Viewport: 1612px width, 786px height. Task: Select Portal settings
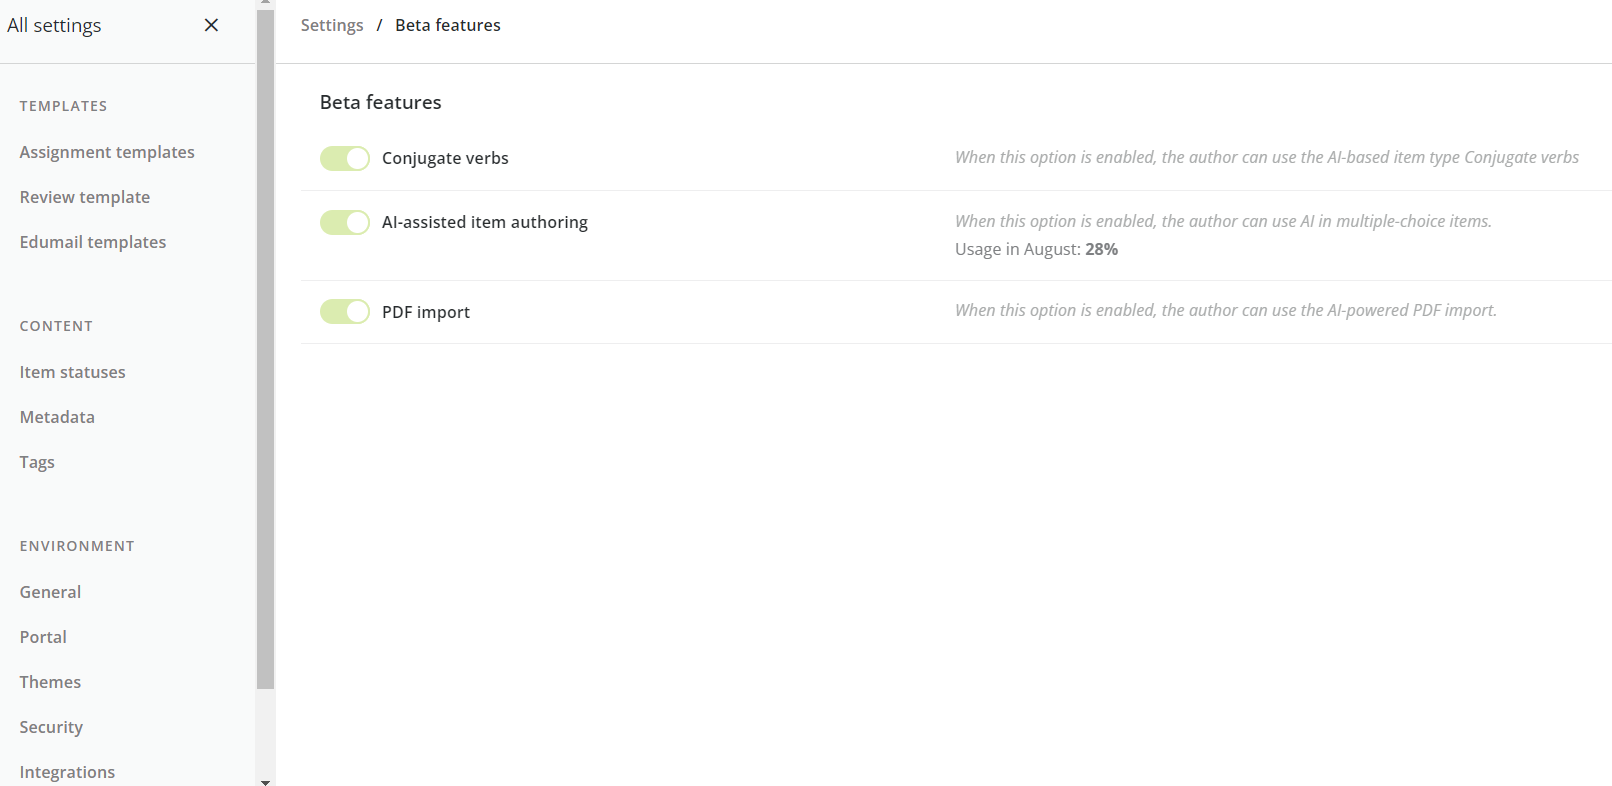43,637
